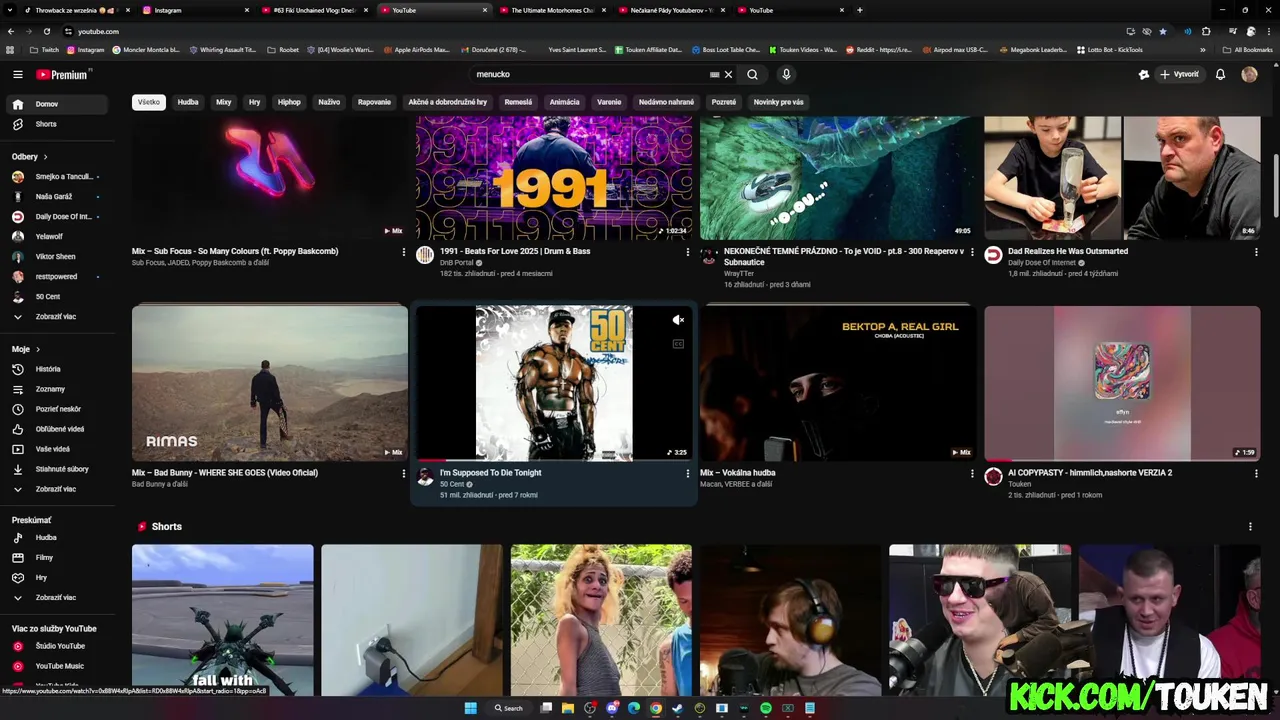This screenshot has width=1280, height=720.
Task: Open Smejko a Tanculienka subscription
Action: [58, 176]
